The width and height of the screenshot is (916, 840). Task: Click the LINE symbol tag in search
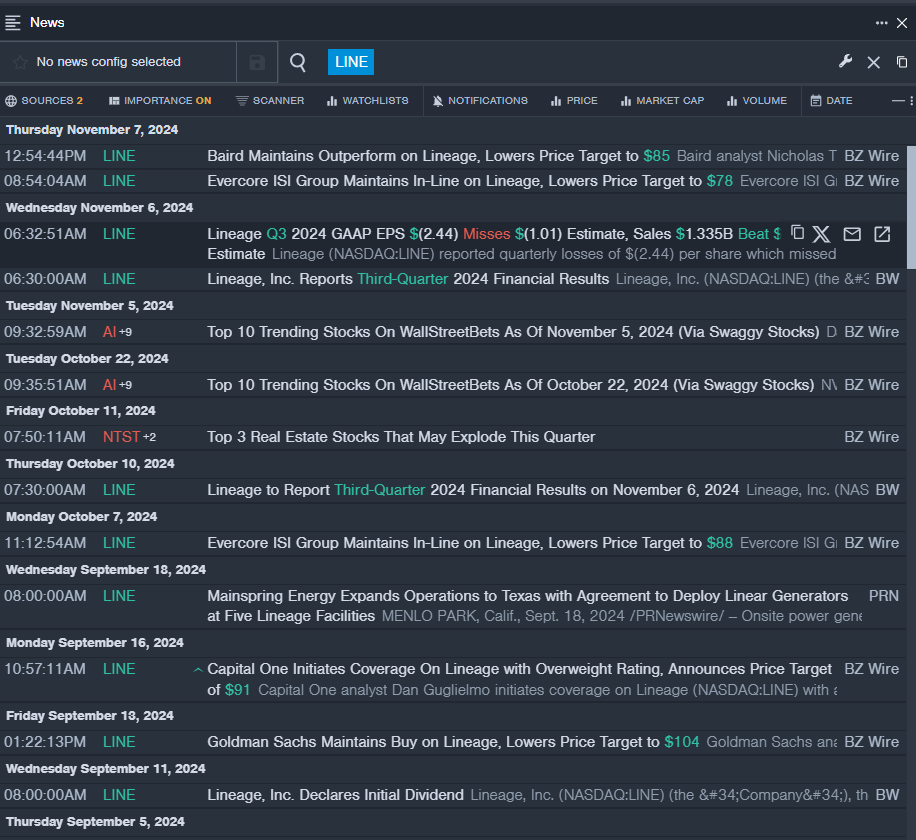pos(351,62)
